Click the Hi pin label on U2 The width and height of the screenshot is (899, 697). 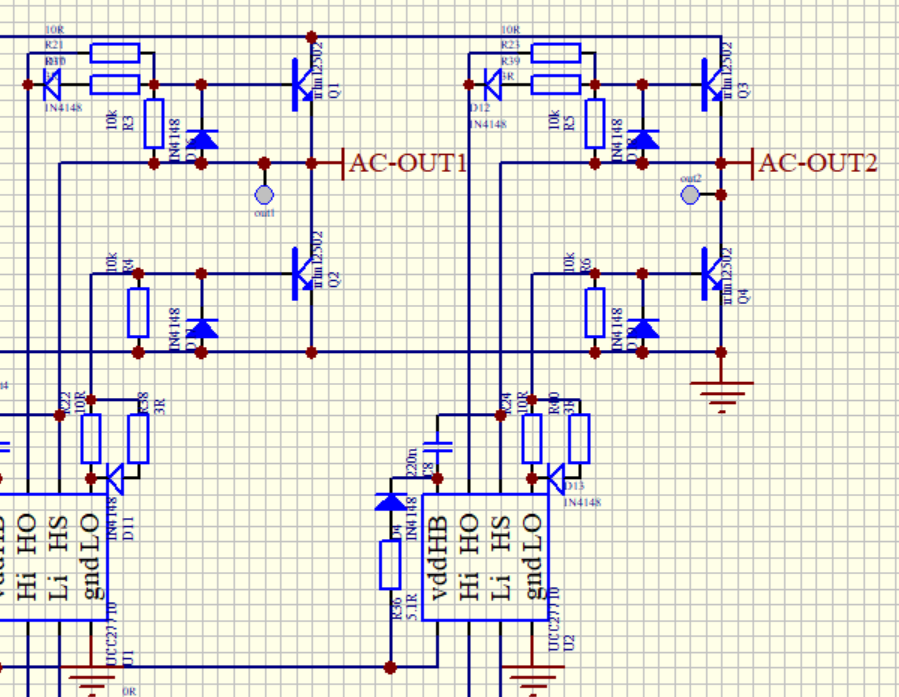coord(469,585)
